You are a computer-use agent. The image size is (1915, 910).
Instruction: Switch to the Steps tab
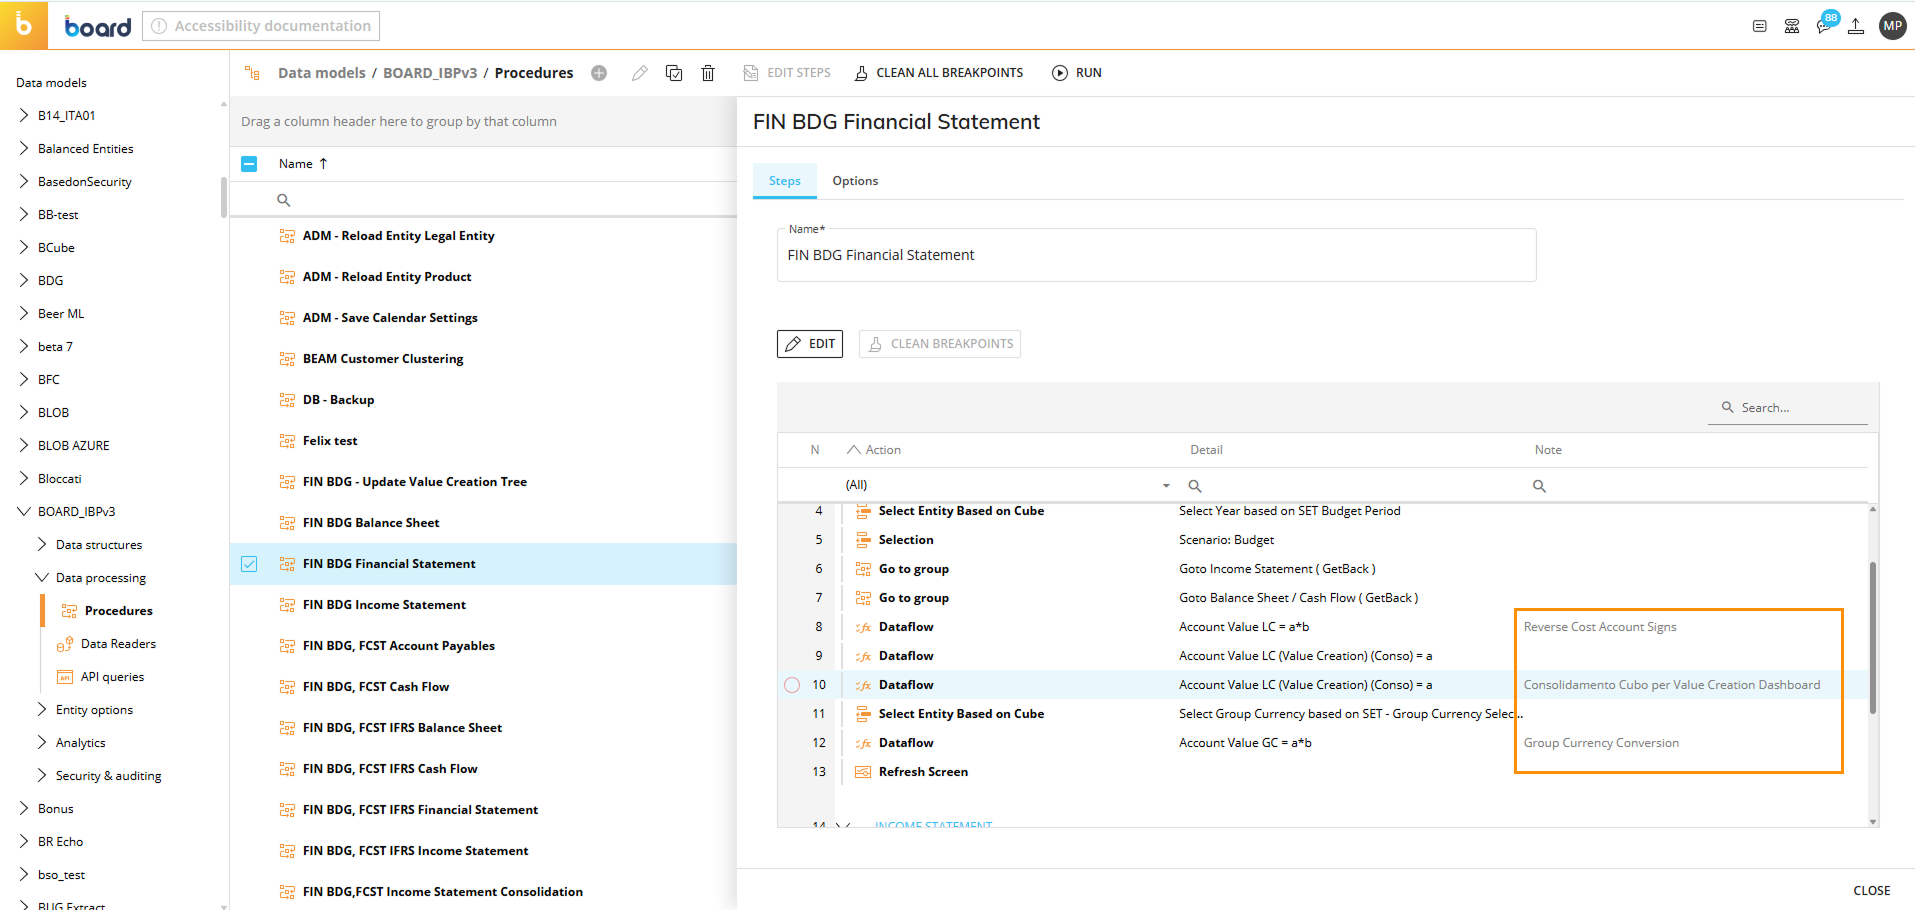pyautogui.click(x=785, y=181)
